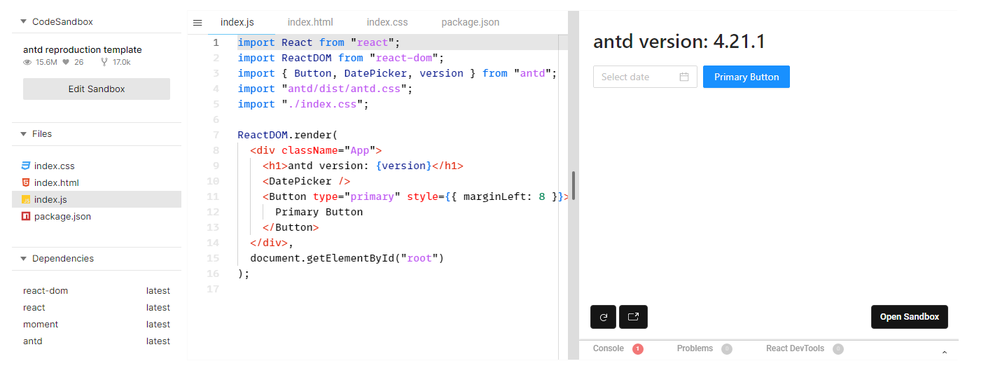Image resolution: width=1000 pixels, height=381 pixels.
Task: Click the React DevTools count badge
Action: 838,349
